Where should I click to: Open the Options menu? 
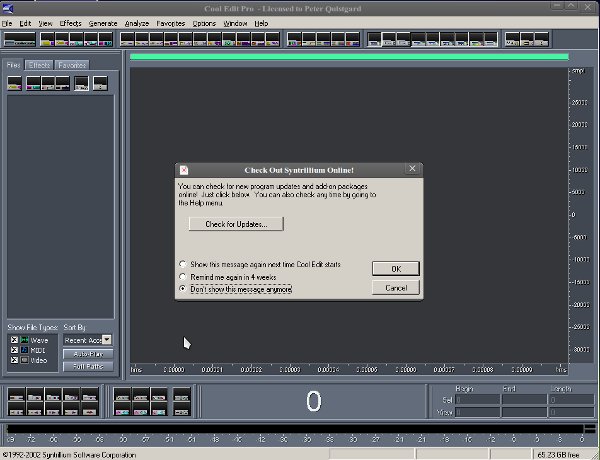(x=204, y=23)
